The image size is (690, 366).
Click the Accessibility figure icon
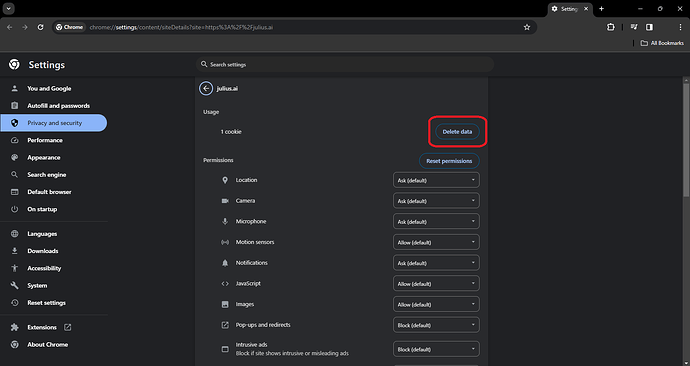15,268
